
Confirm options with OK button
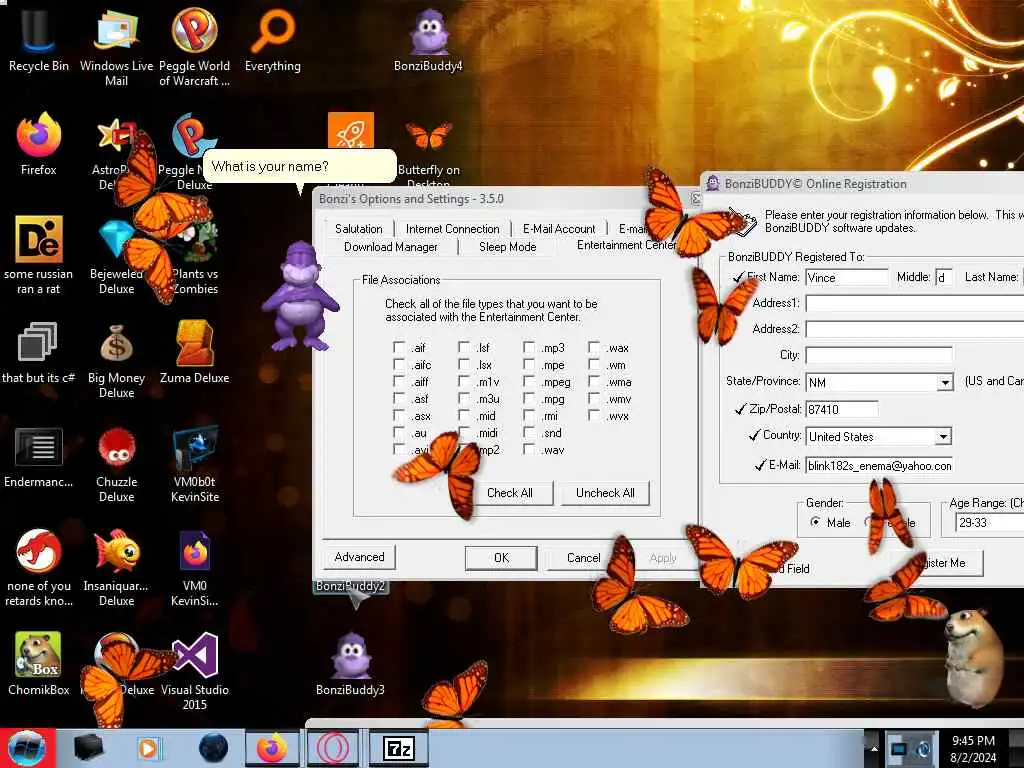tap(501, 558)
